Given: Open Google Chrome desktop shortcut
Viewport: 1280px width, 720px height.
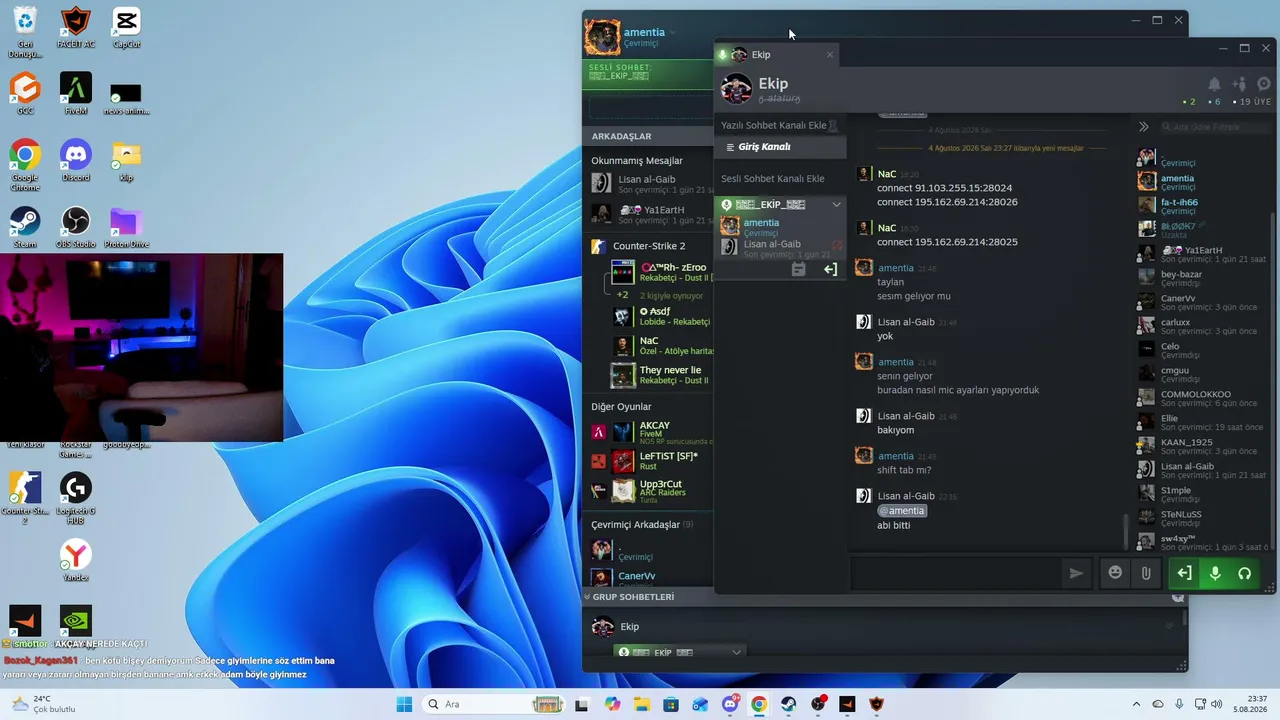Looking at the screenshot, I should point(25,164).
